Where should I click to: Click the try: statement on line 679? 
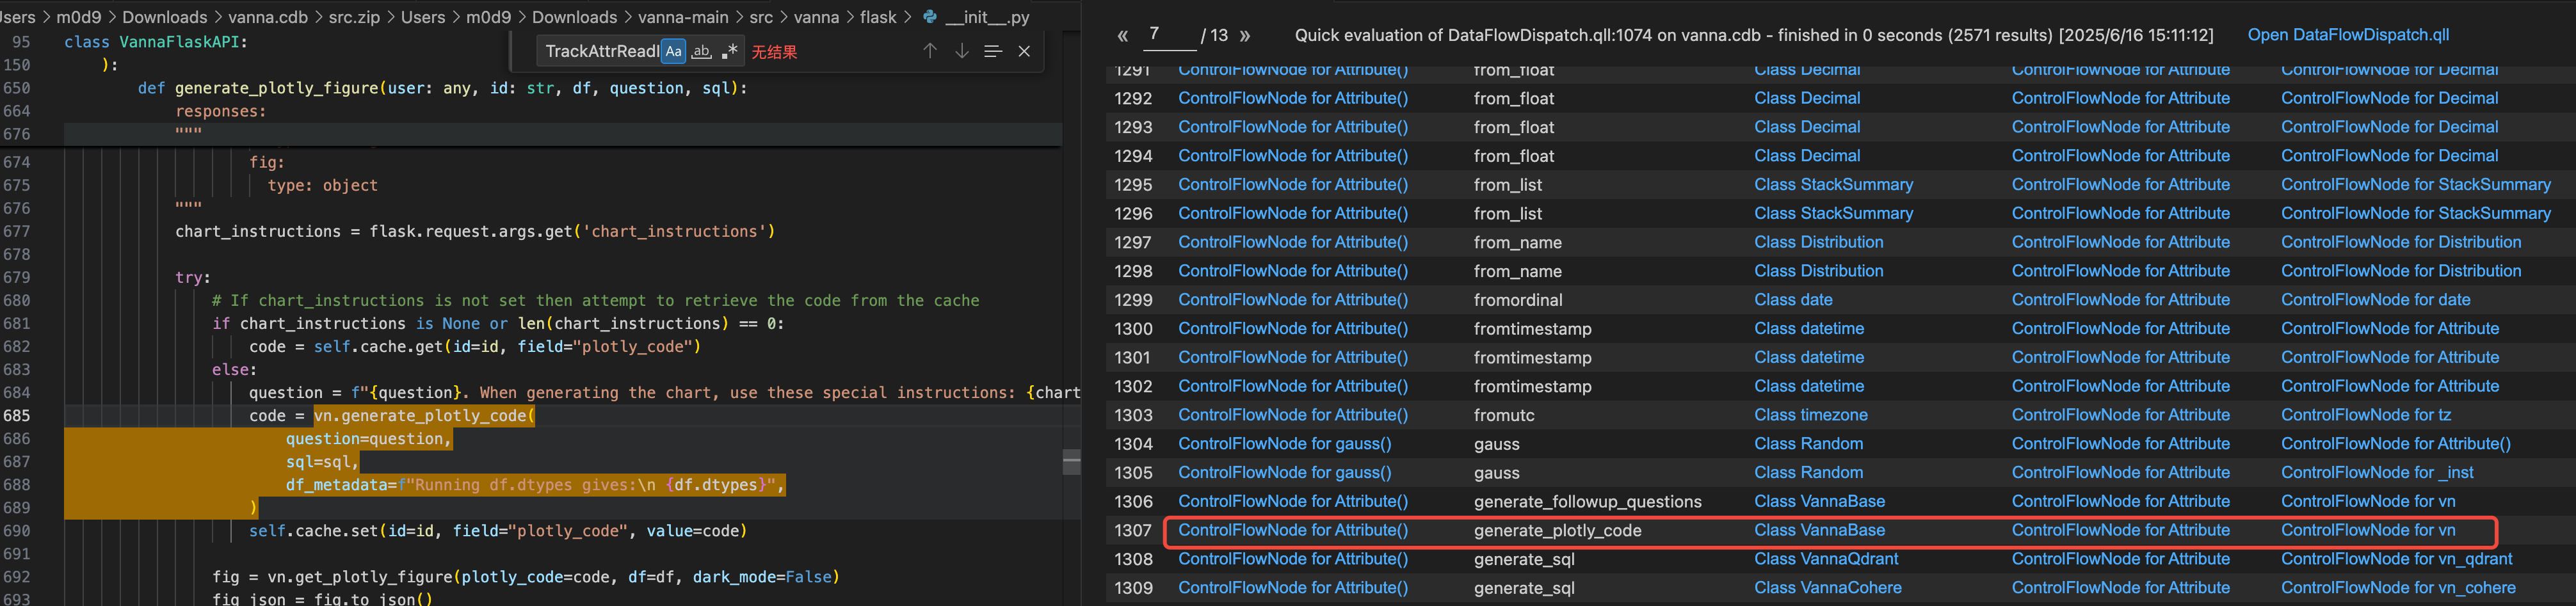click(193, 277)
